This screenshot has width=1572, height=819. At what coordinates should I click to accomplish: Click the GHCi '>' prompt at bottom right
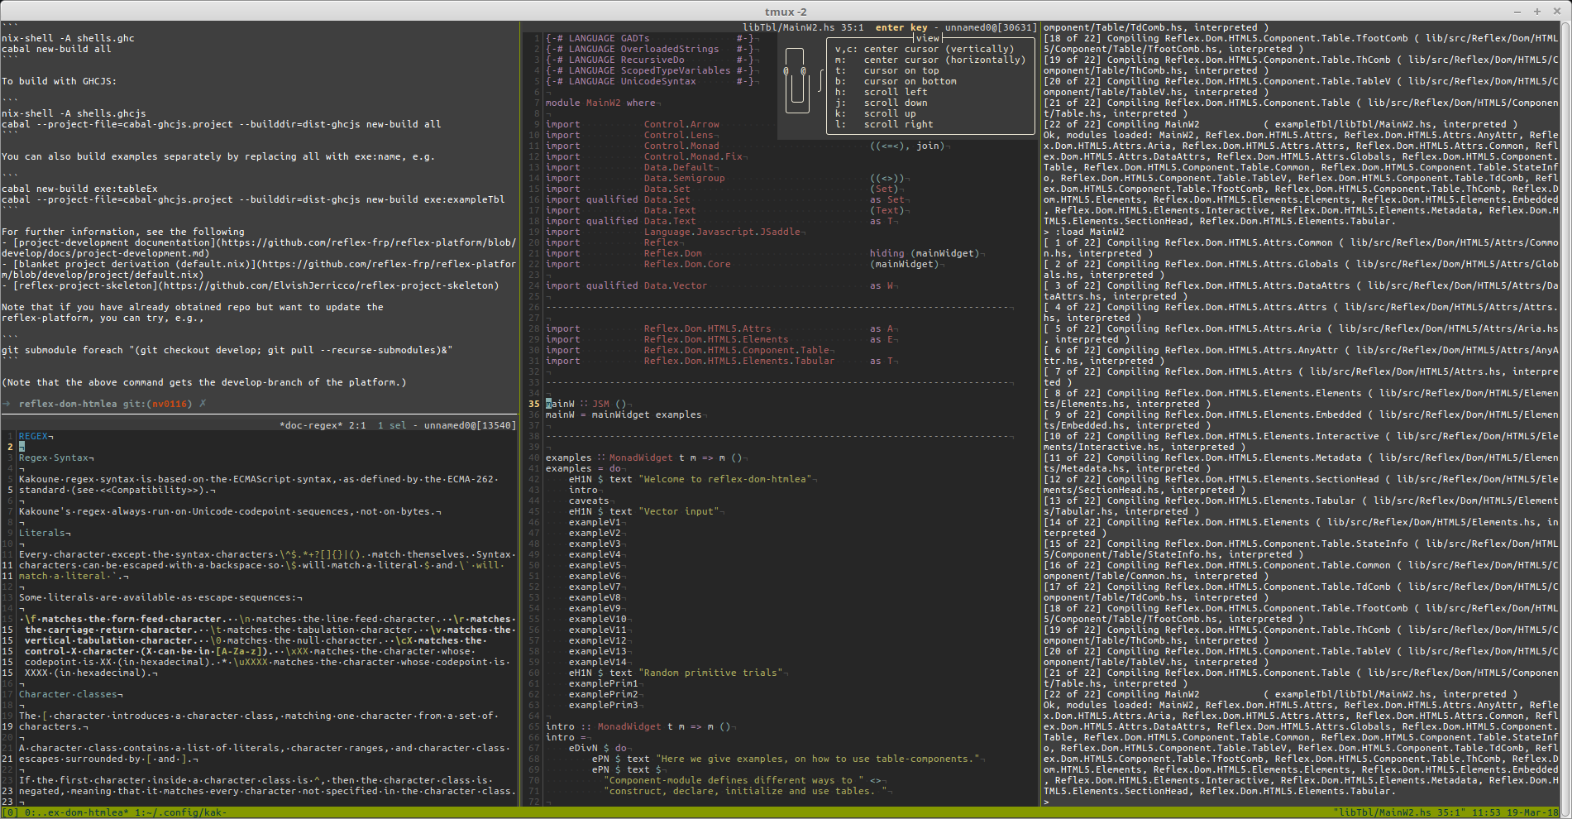pyautogui.click(x=1046, y=802)
